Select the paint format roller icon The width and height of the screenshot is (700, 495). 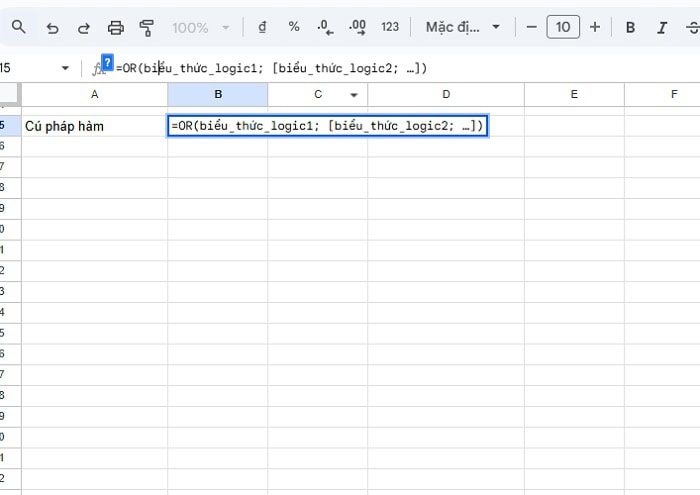click(x=147, y=27)
